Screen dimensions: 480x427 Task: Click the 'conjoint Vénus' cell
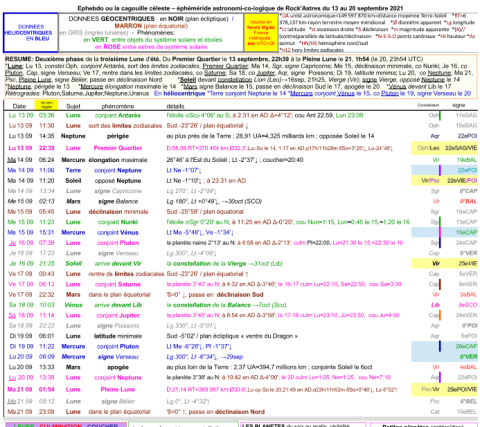(x=118, y=232)
